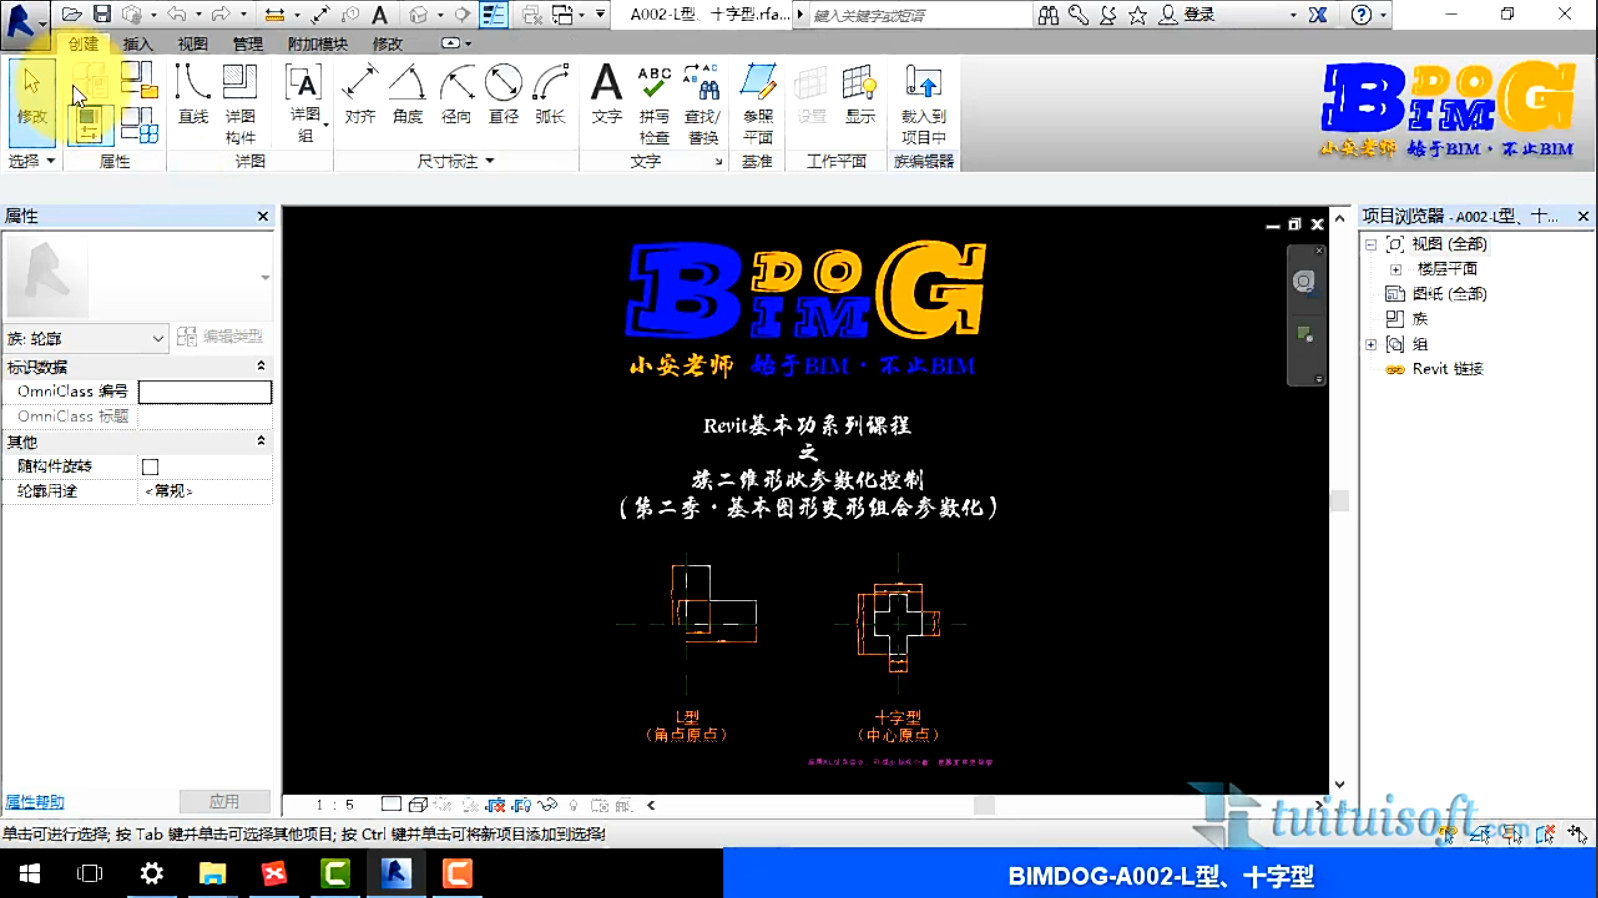Expand the 楼层平面 tree node
The width and height of the screenshot is (1598, 898).
[1396, 269]
